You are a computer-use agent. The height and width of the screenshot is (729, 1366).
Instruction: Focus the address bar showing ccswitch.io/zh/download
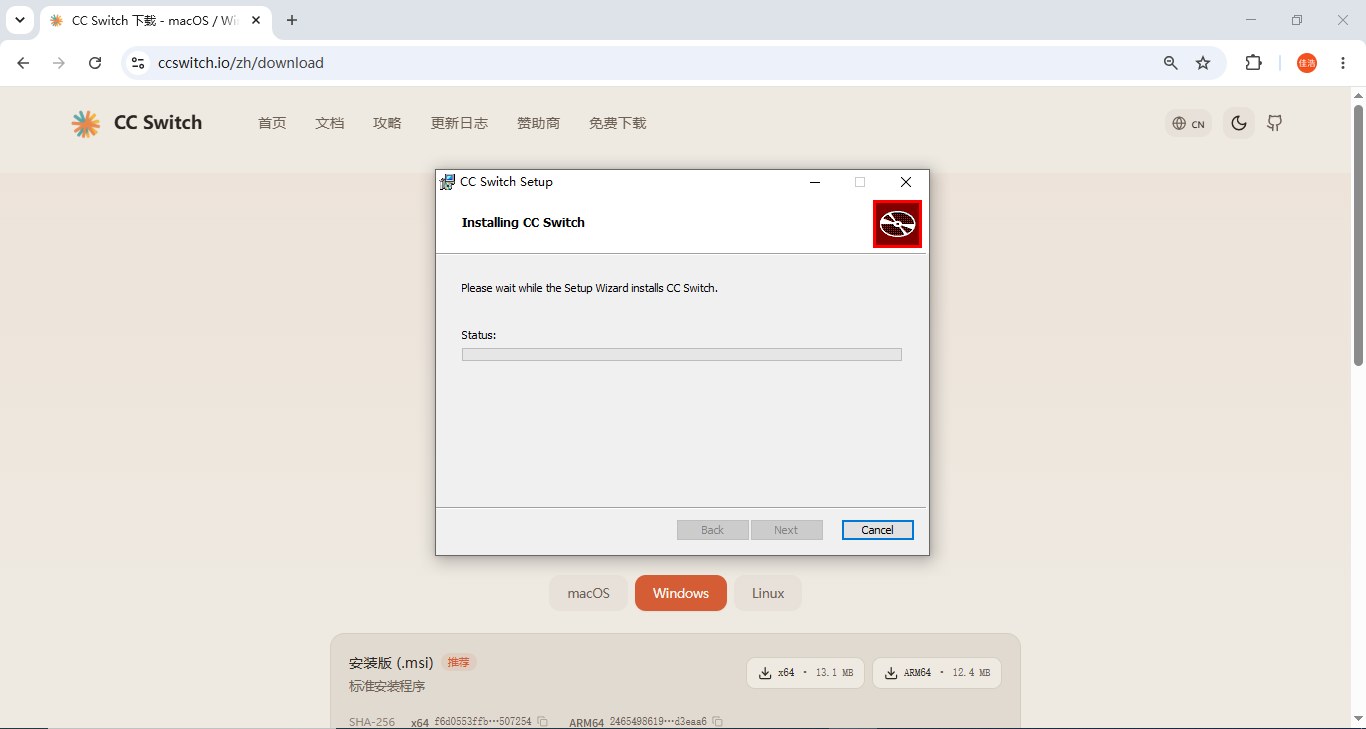point(640,63)
